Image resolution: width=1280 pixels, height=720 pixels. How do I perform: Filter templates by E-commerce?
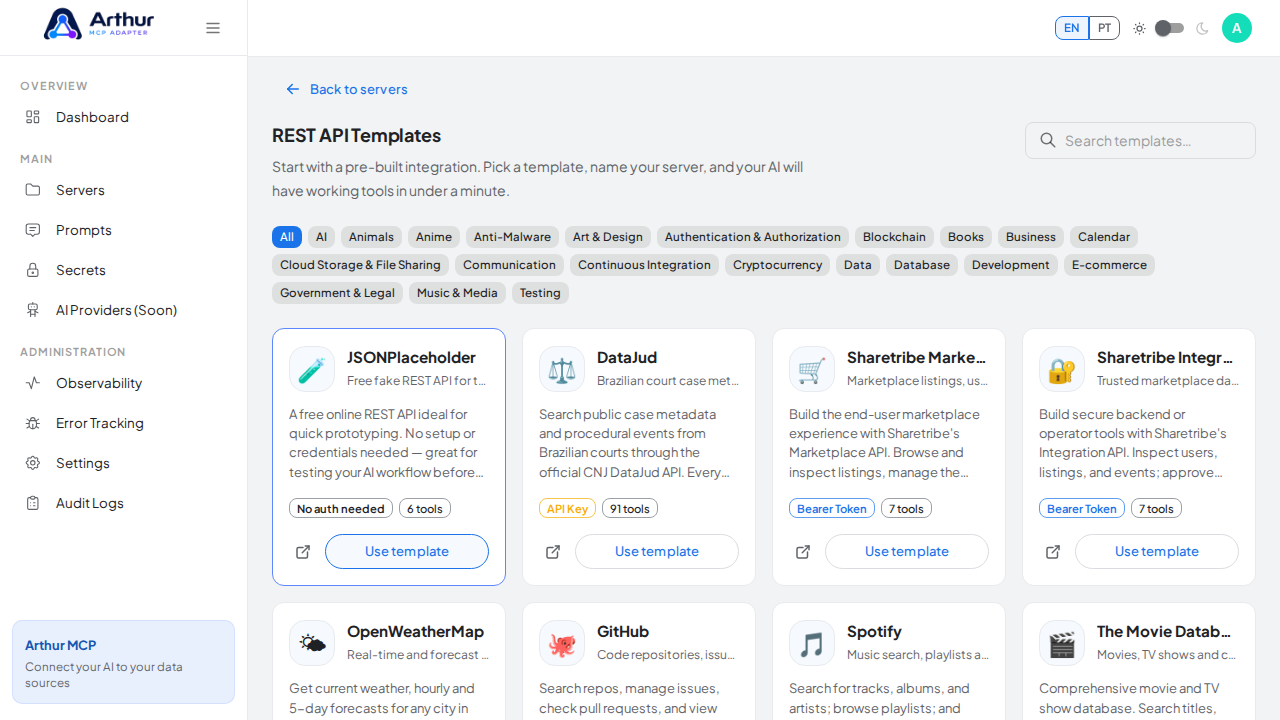1109,265
